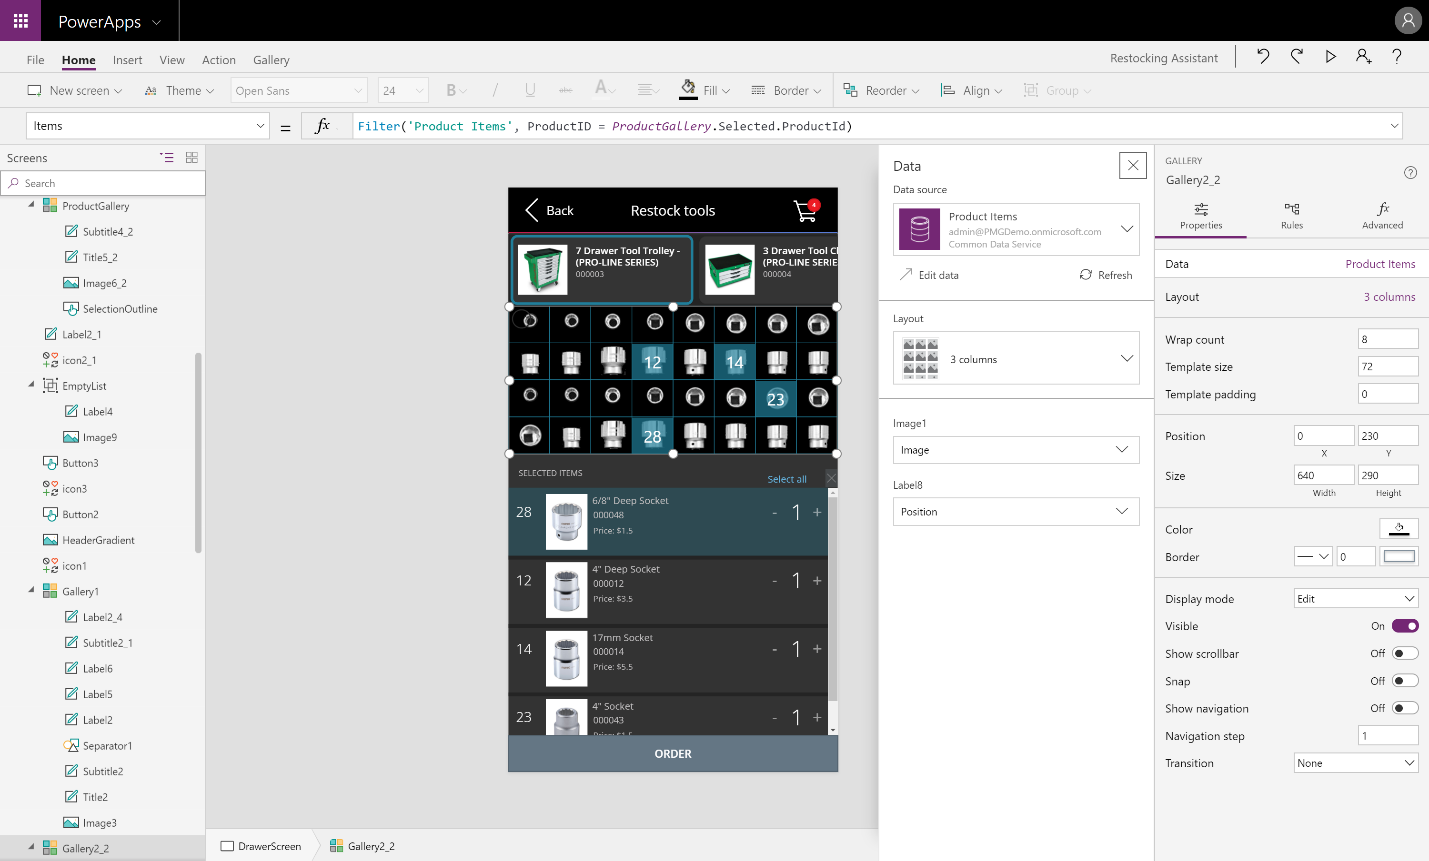
Task: Click the Redo arrow icon
Action: [1297, 57]
